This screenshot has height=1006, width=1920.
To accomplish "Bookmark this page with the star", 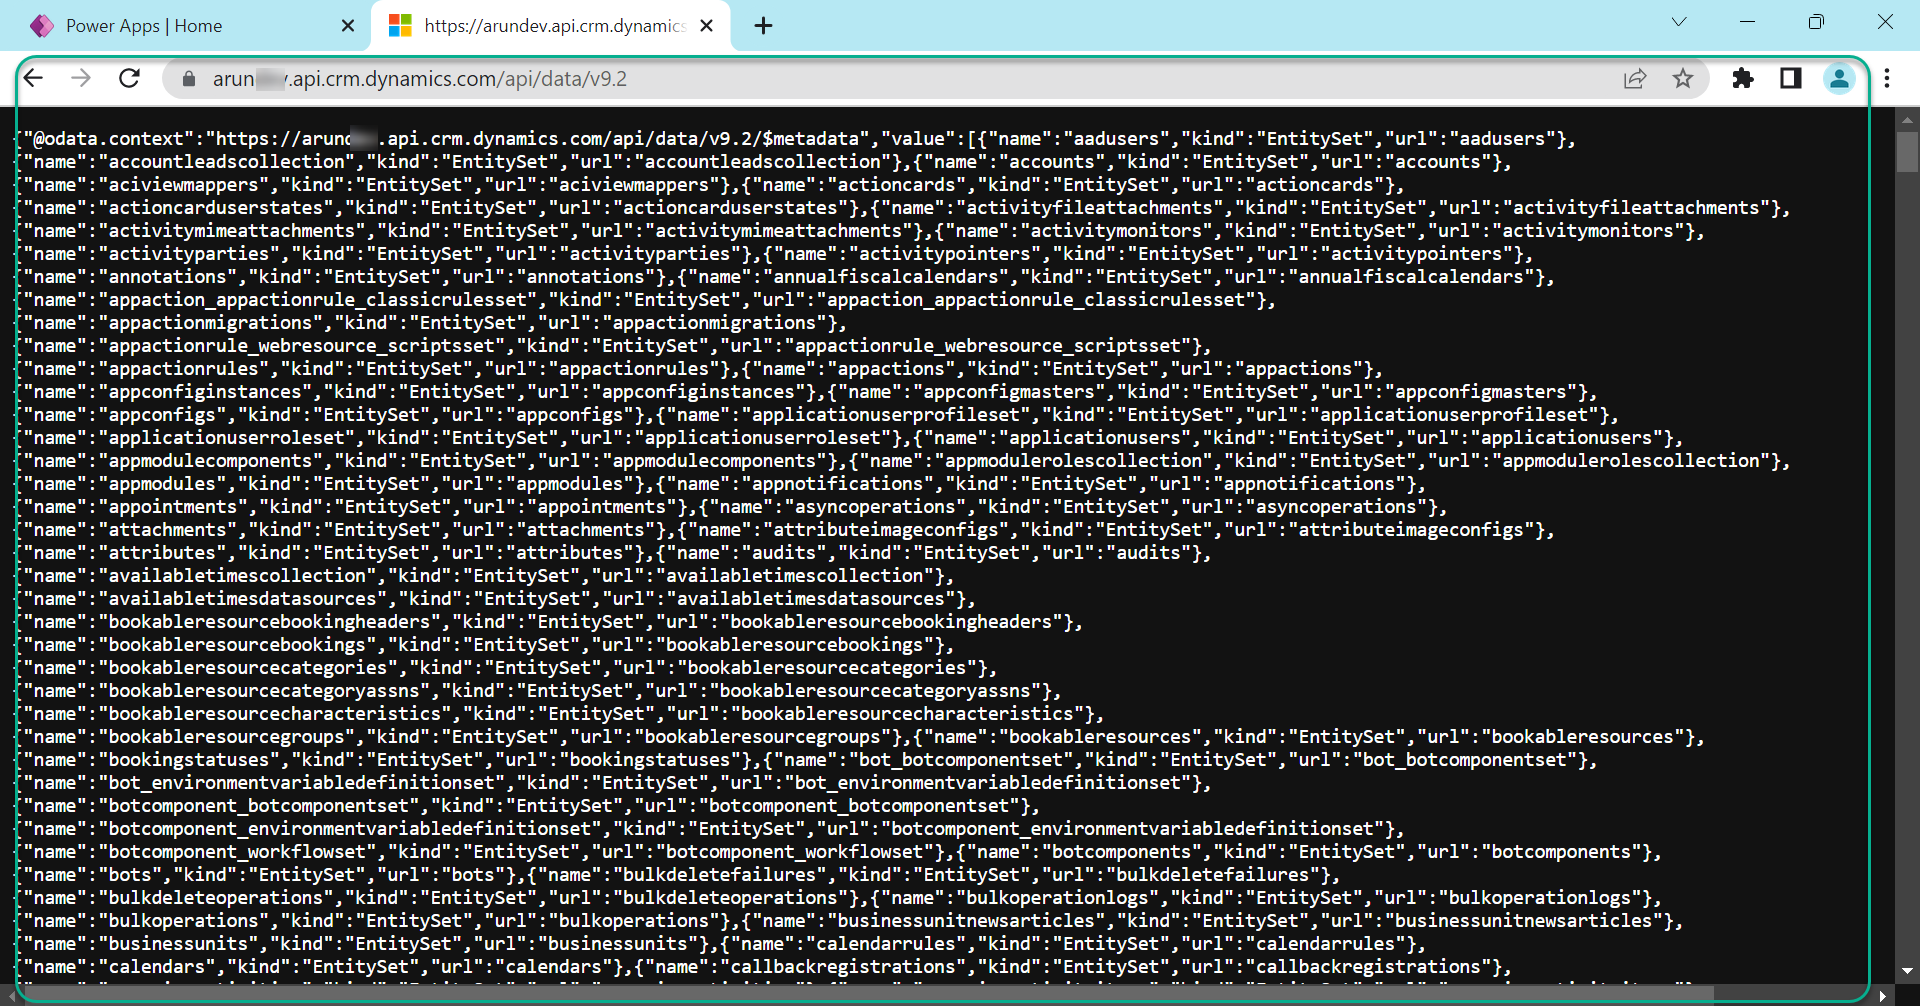I will (1683, 78).
